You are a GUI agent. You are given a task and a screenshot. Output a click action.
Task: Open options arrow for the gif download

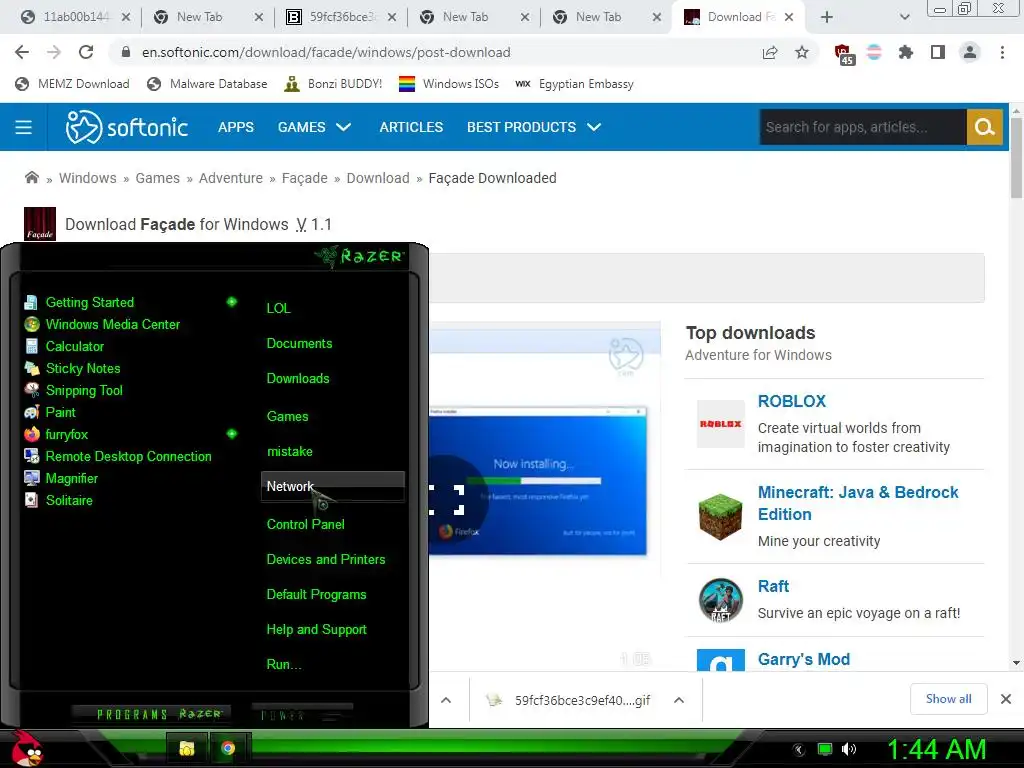679,700
